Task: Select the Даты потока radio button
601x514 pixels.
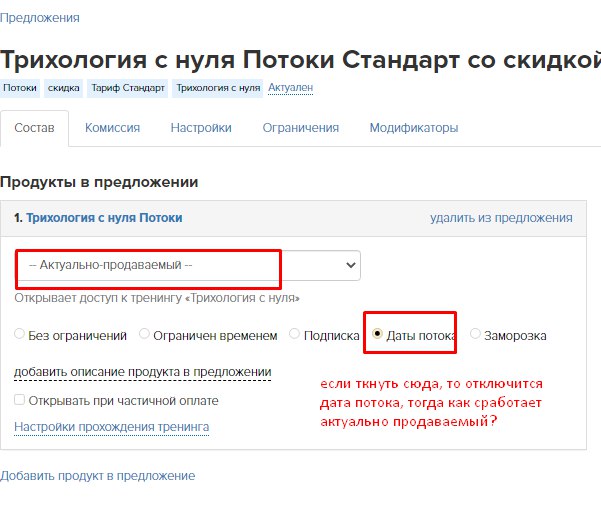Action: 377,334
